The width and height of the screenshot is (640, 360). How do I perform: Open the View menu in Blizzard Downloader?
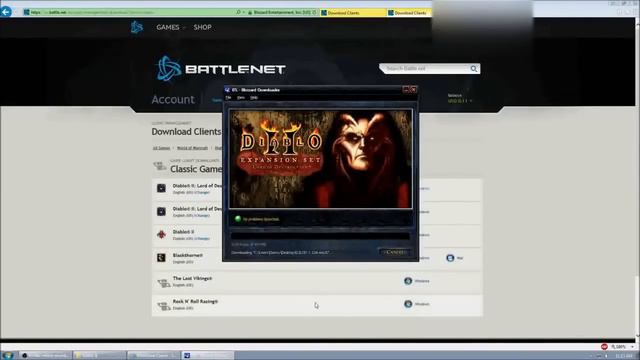(x=241, y=98)
